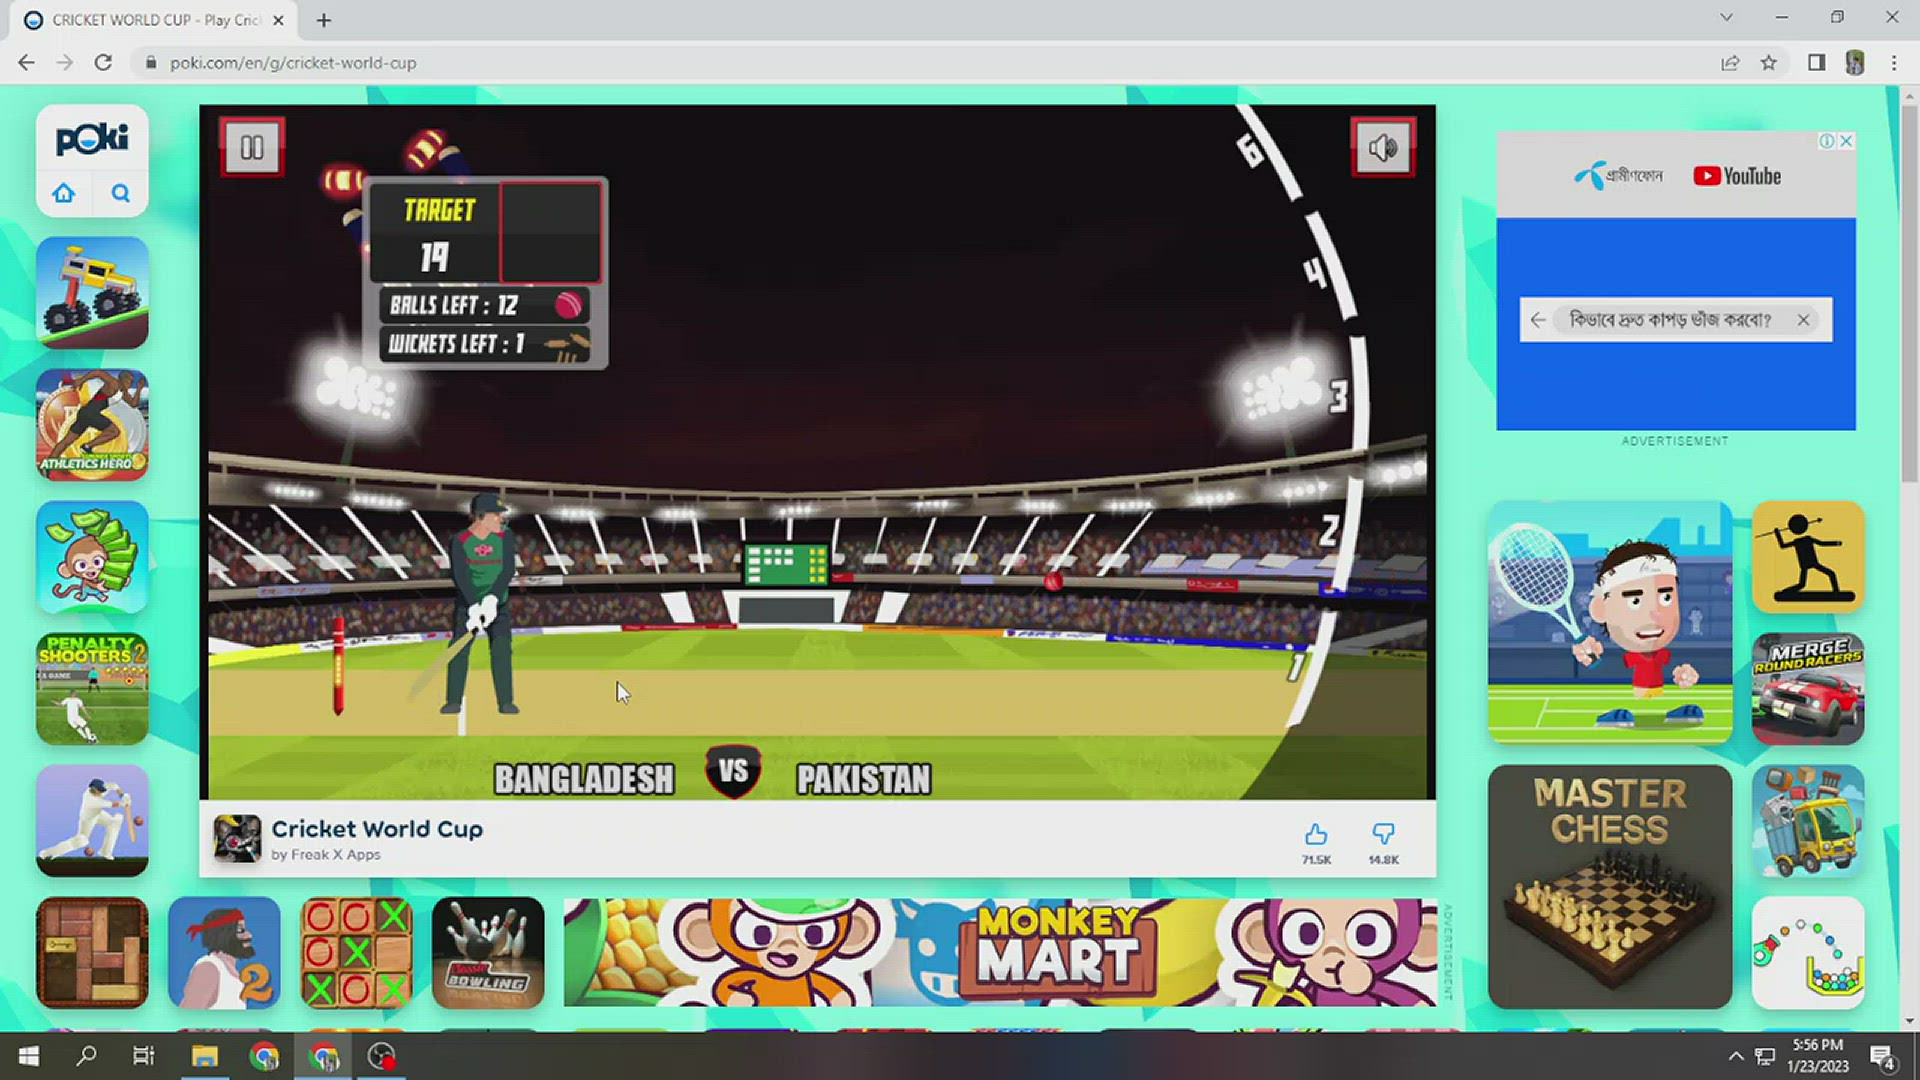Viewport: 1920px width, 1080px height.
Task: Open the Master Chess game thumbnail
Action: coord(1610,884)
